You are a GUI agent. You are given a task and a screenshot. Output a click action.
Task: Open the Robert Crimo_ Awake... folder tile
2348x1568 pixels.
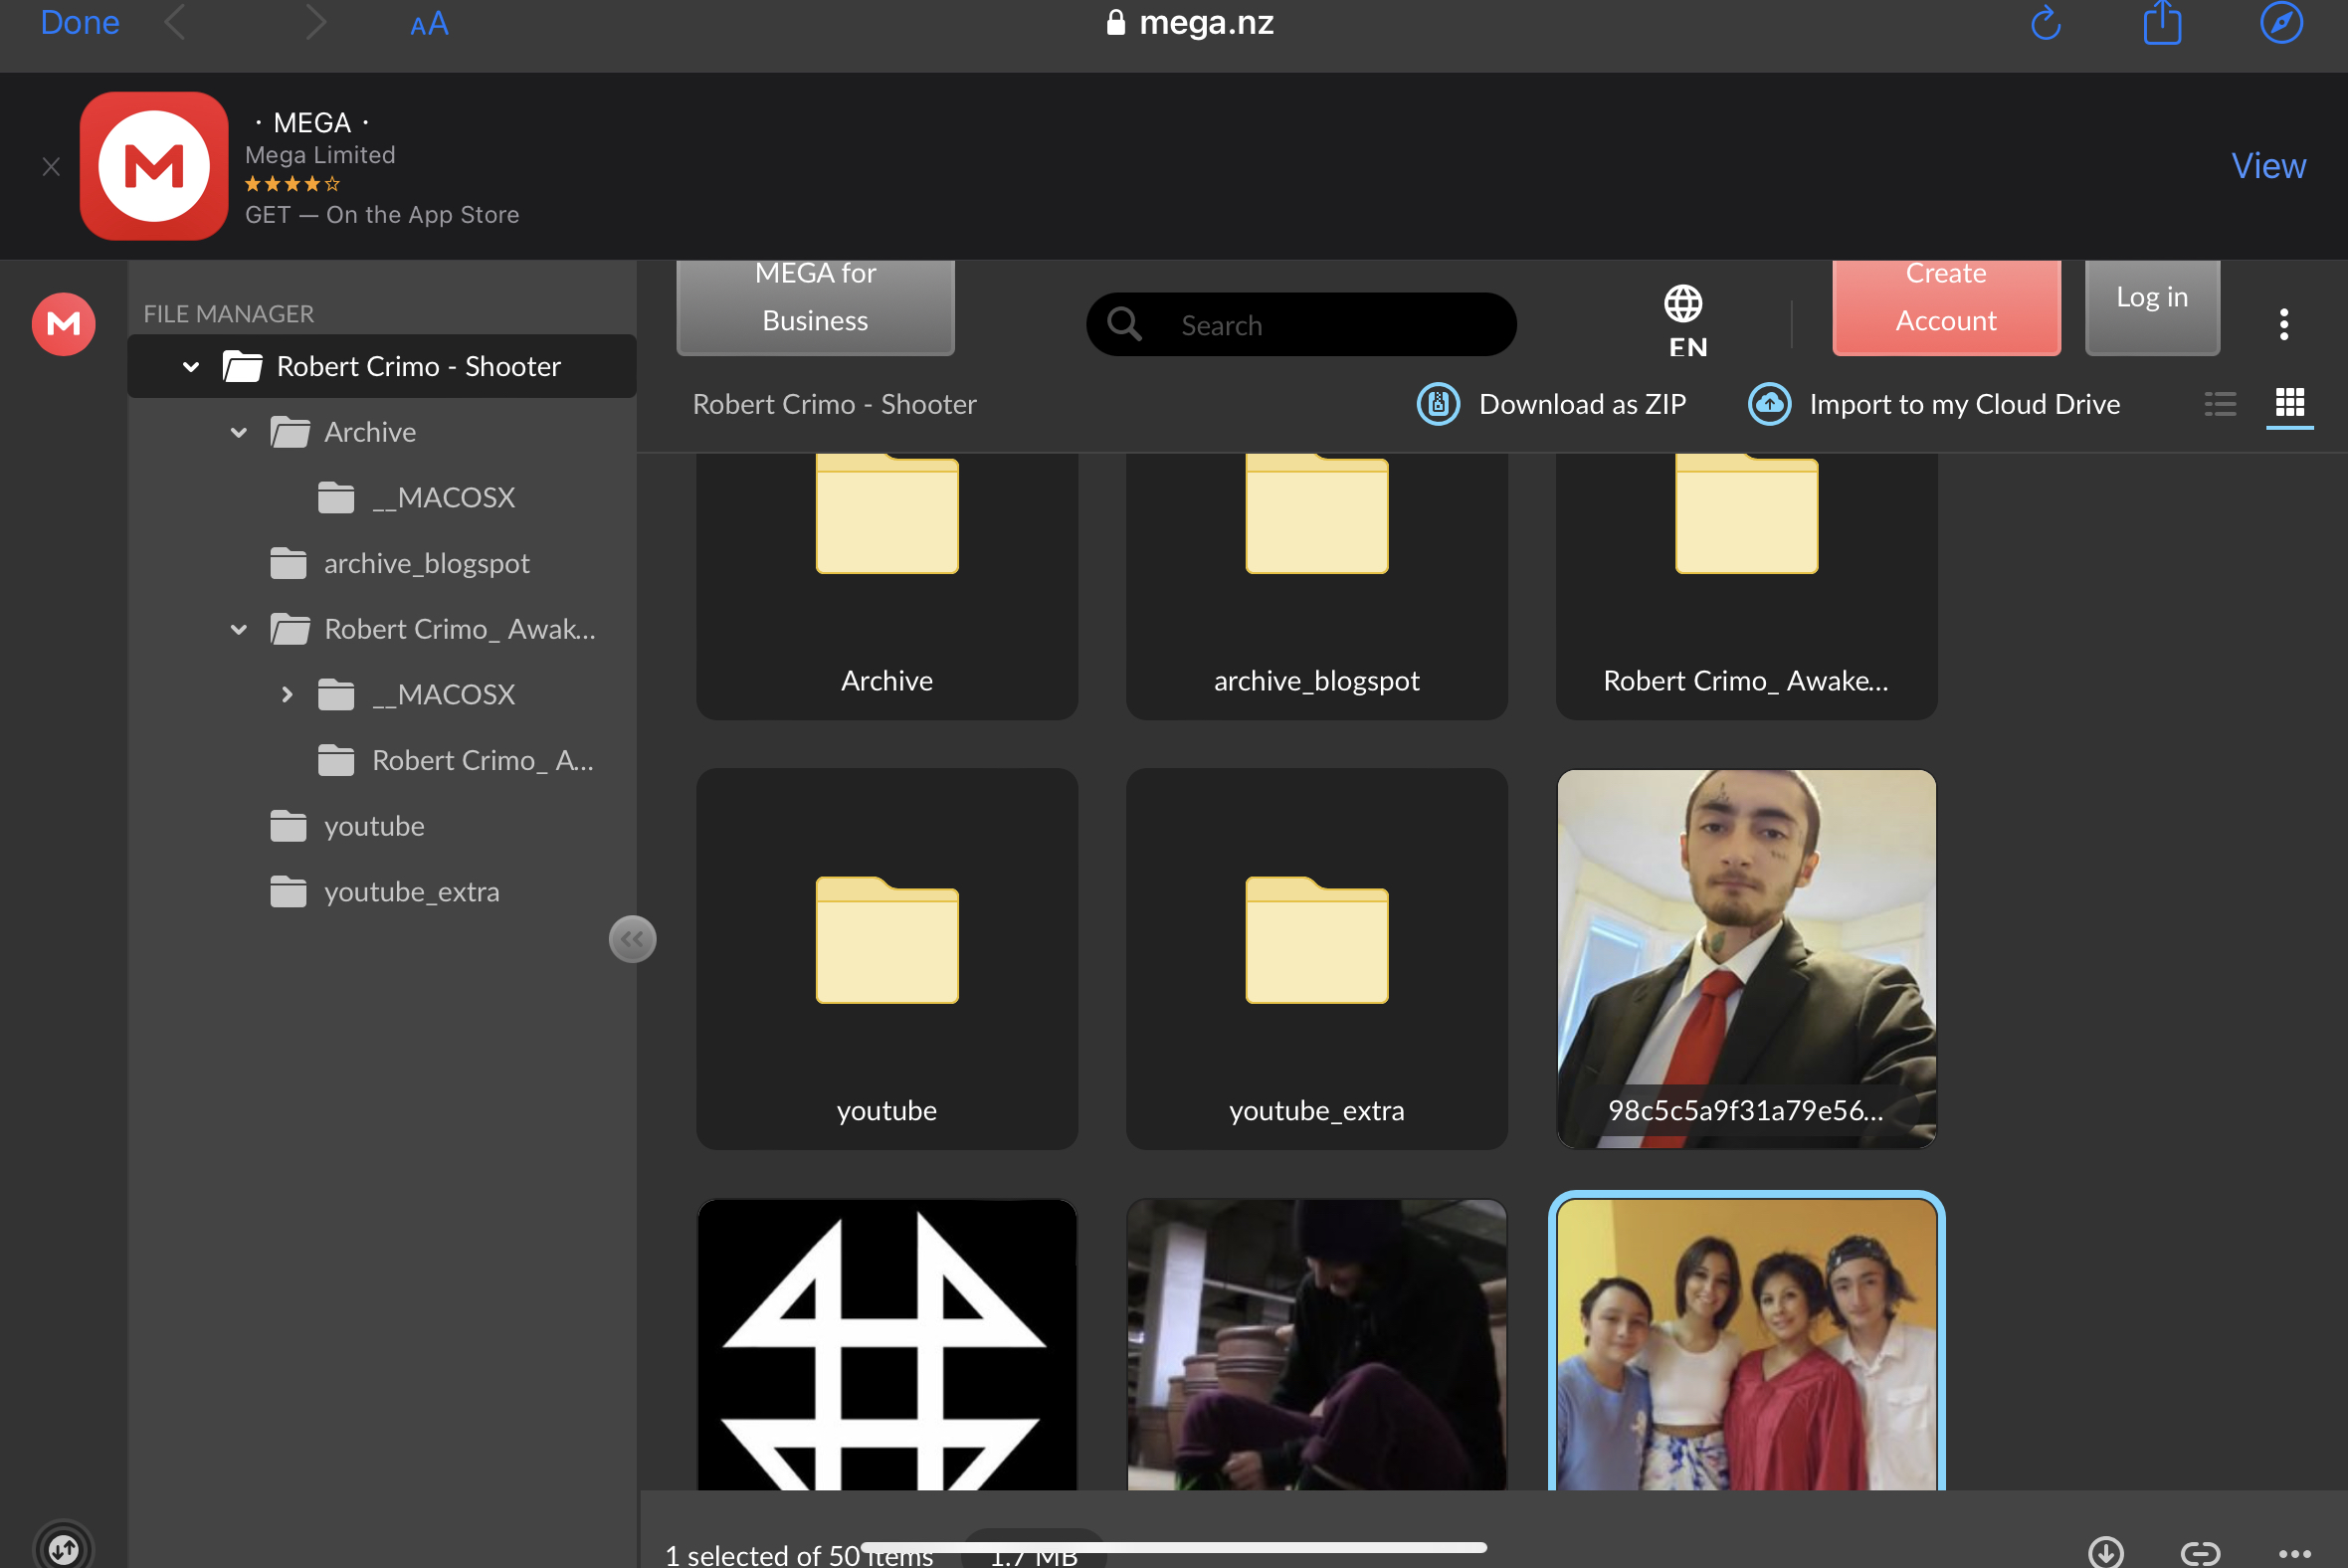coord(1746,586)
